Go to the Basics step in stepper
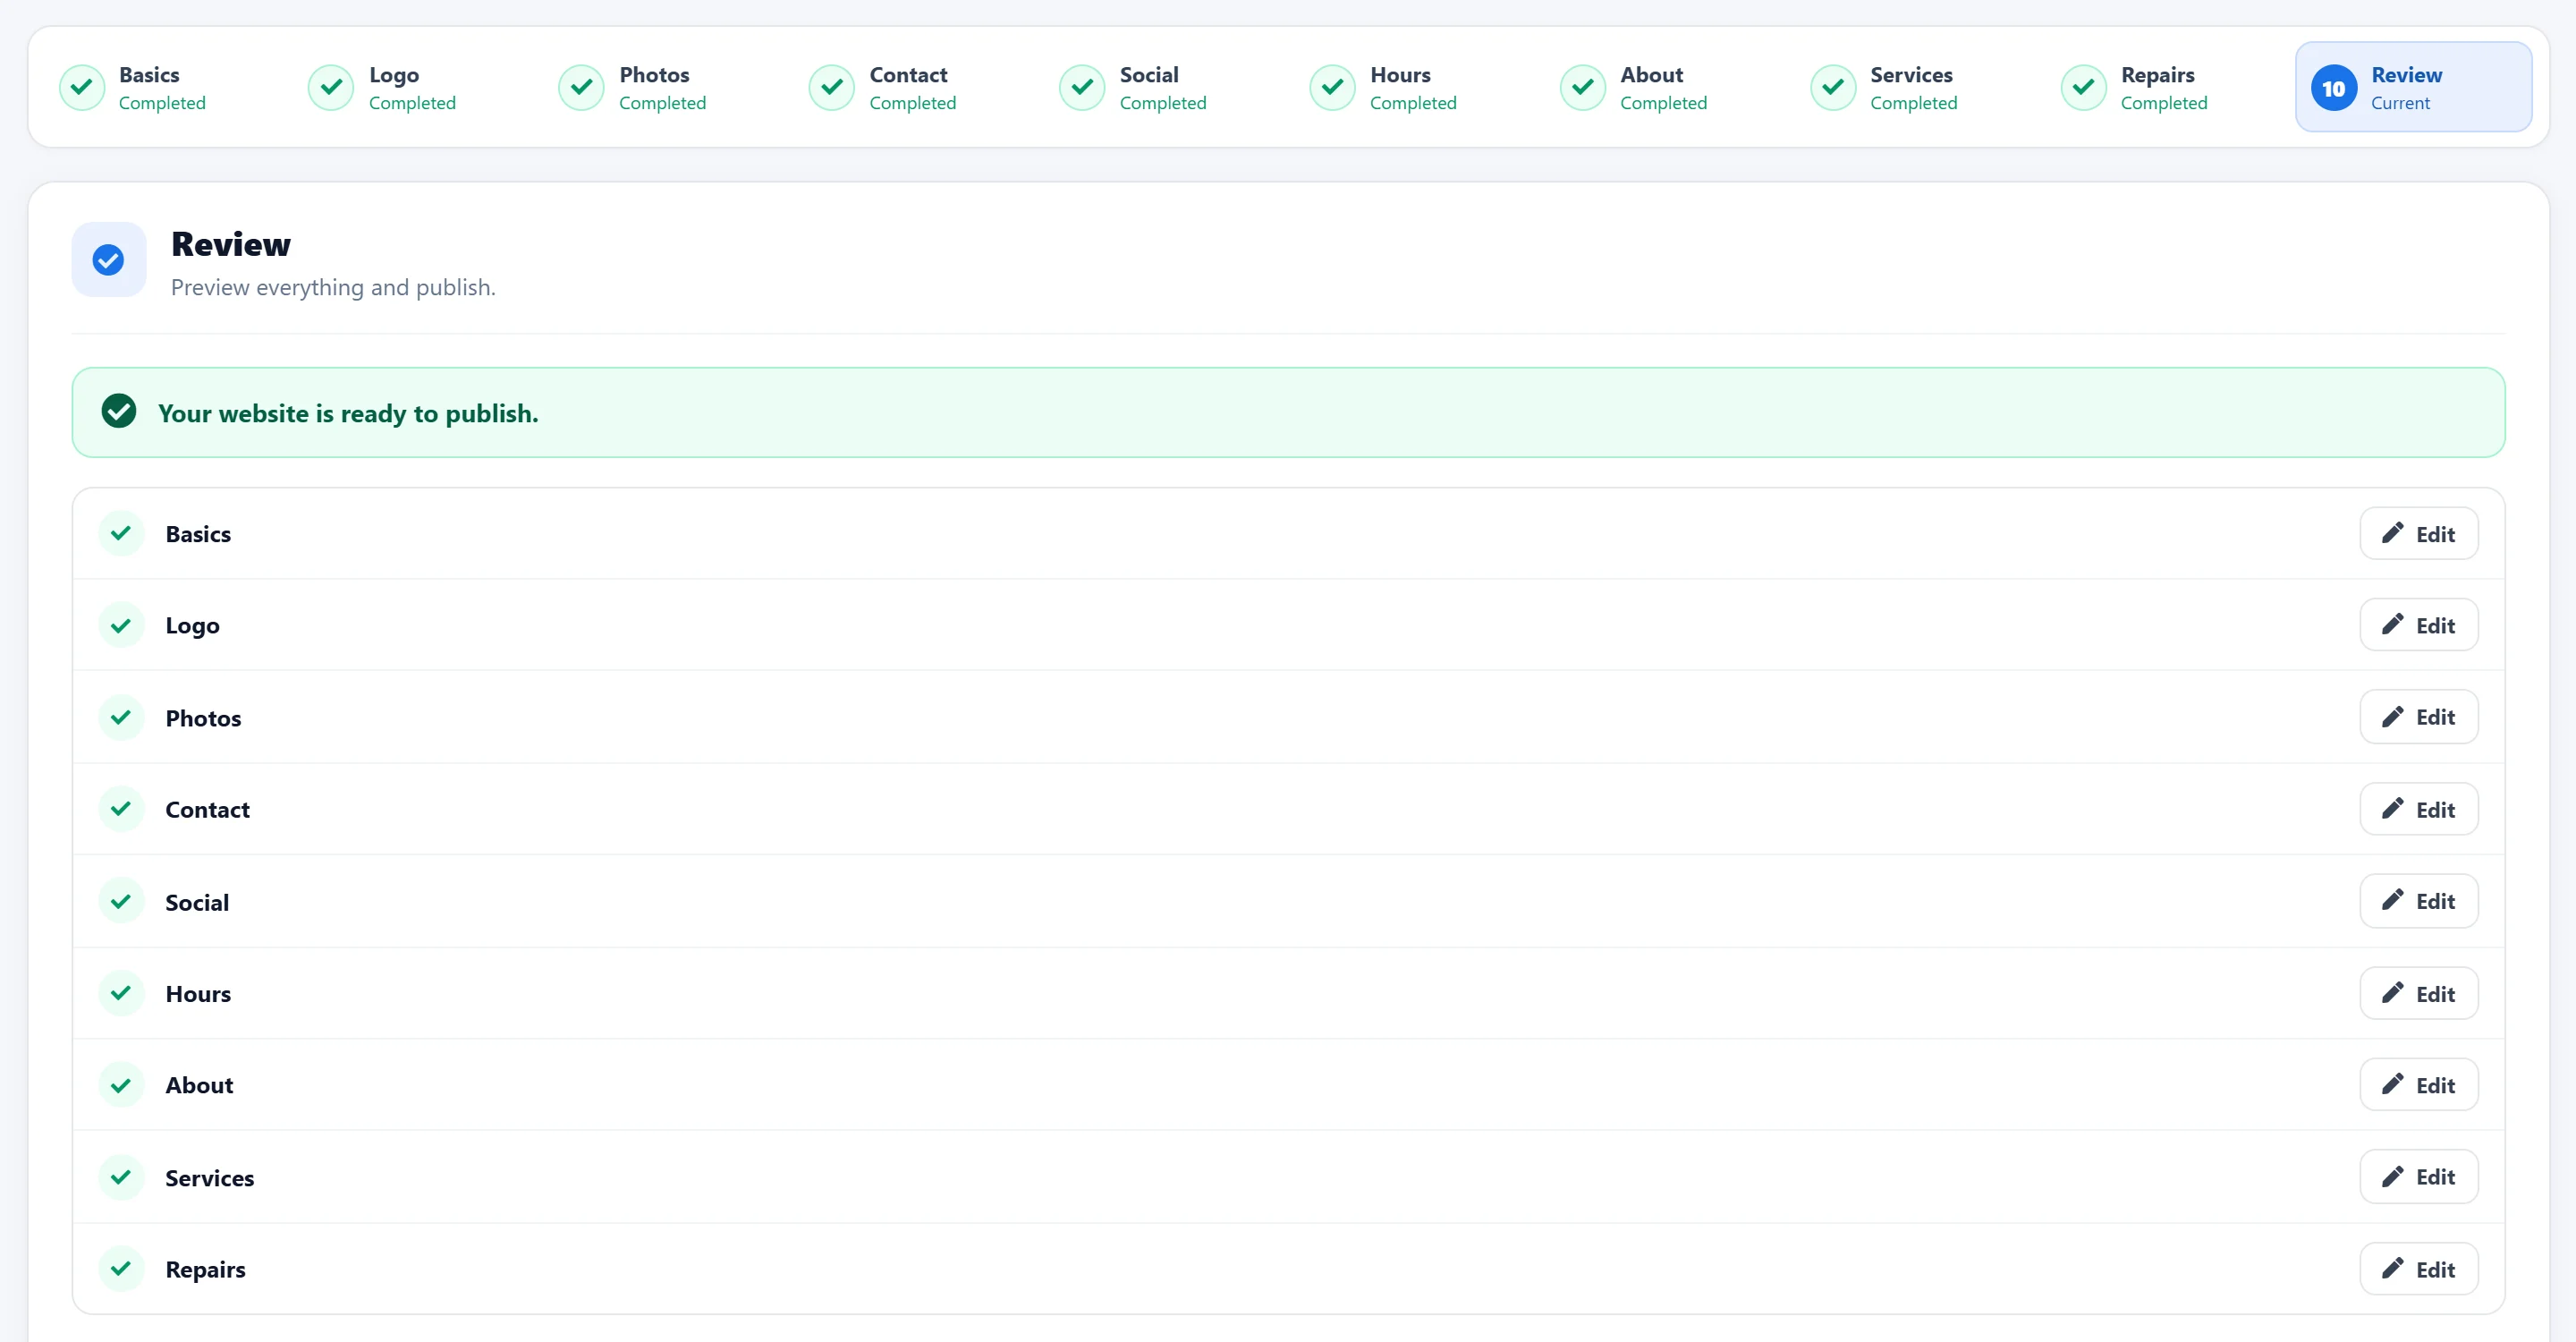The height and width of the screenshot is (1342, 2576). click(x=160, y=88)
